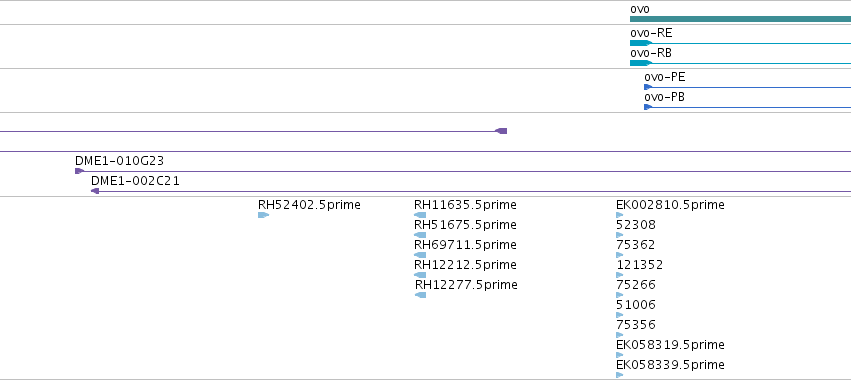Select the 75266 feature arrow
Screen dimensions: 851x380
(620, 295)
